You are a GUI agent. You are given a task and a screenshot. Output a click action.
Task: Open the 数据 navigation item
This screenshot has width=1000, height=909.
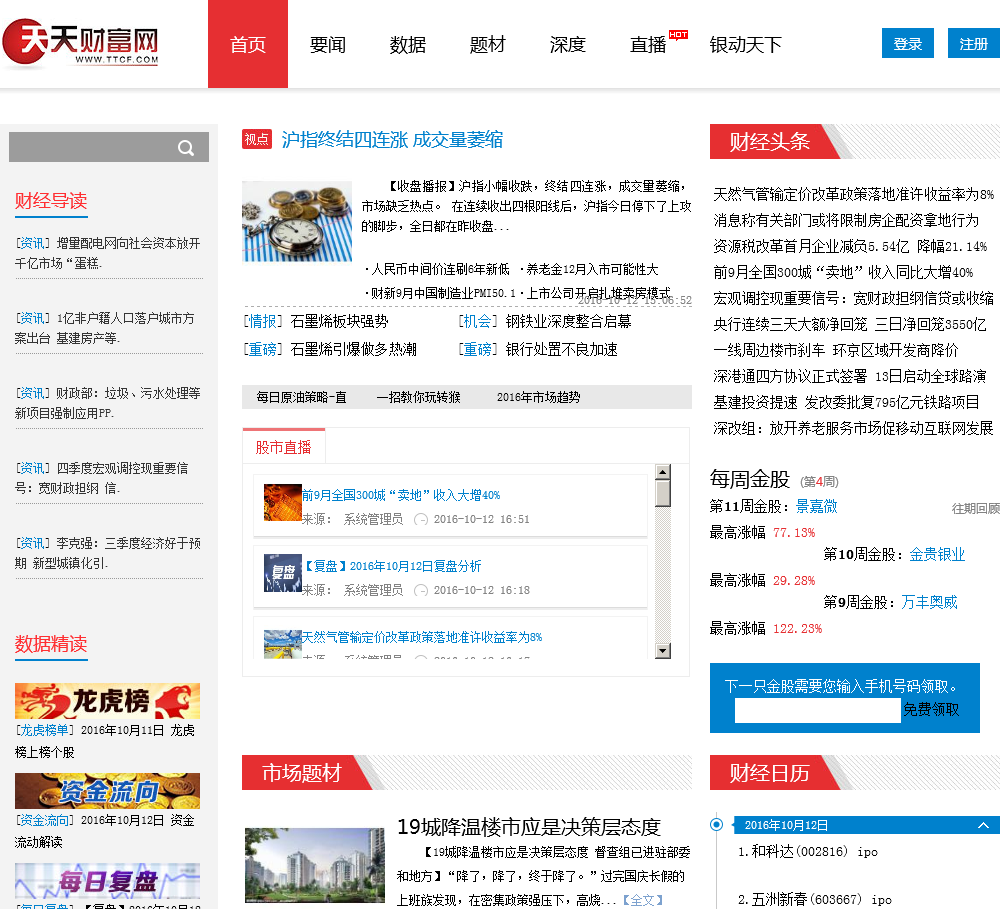(408, 45)
